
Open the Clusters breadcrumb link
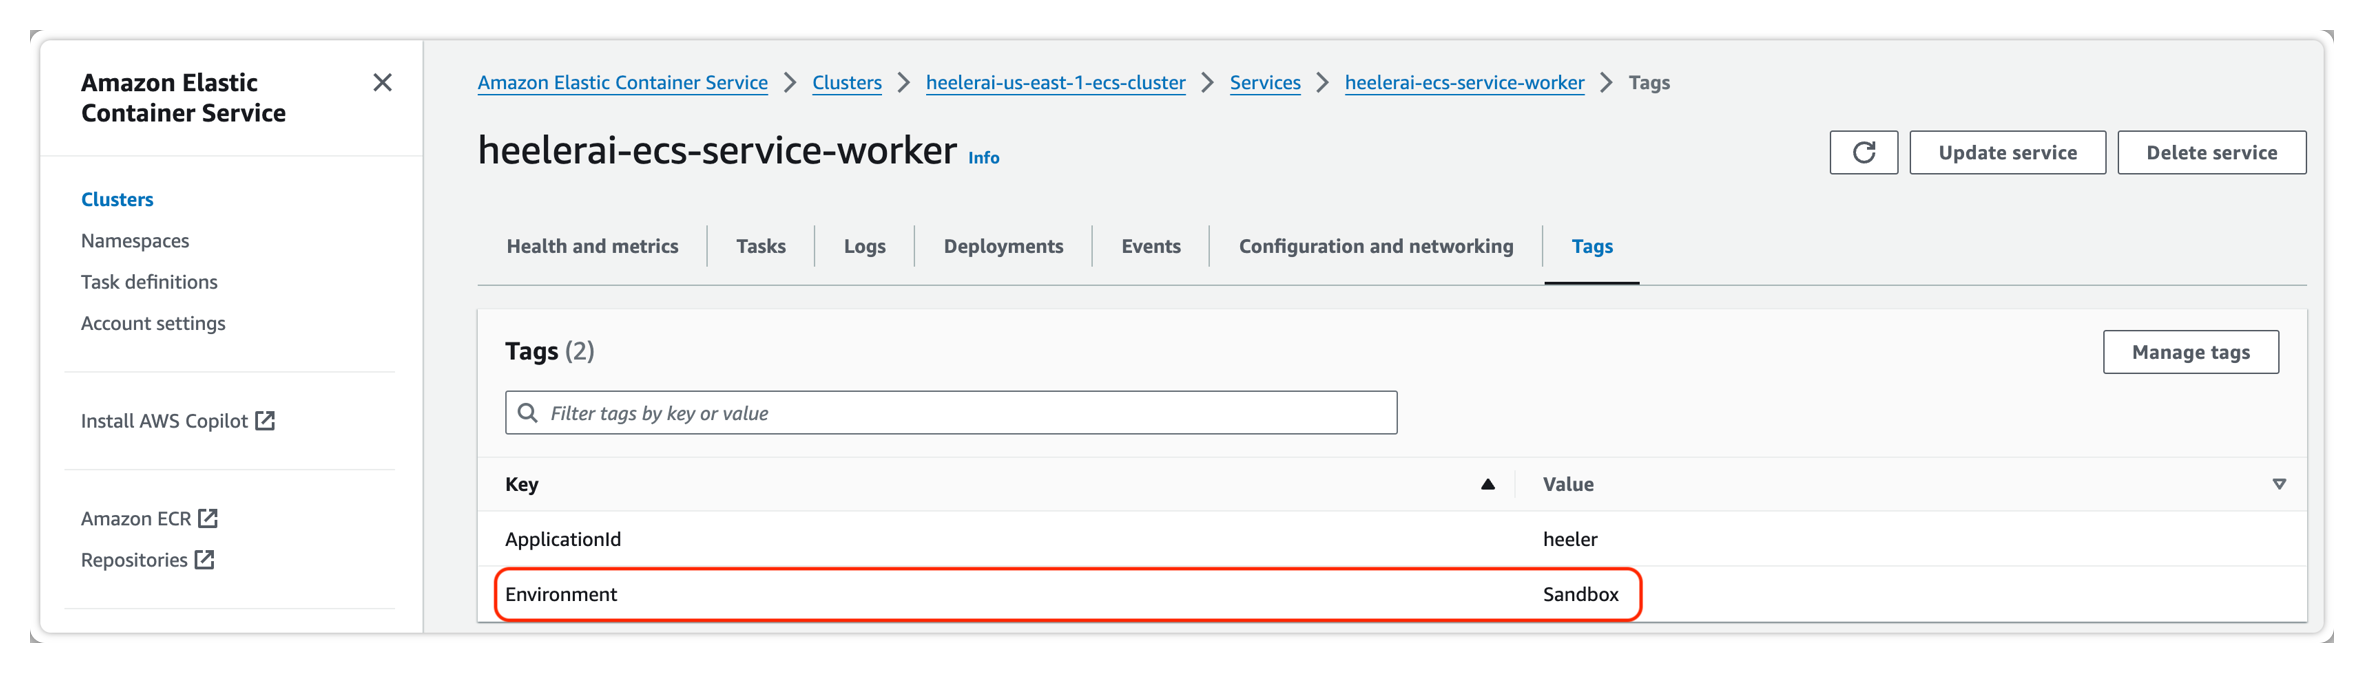coord(847,83)
